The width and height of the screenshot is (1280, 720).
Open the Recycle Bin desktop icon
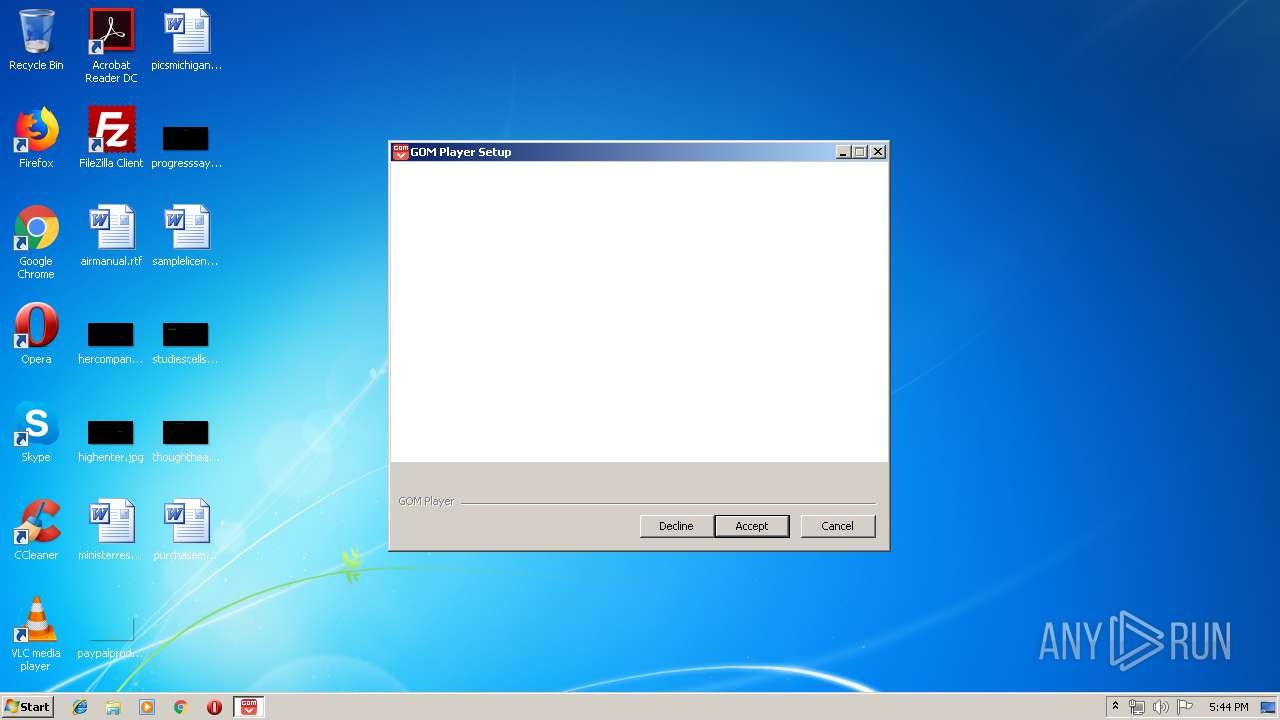(36, 40)
